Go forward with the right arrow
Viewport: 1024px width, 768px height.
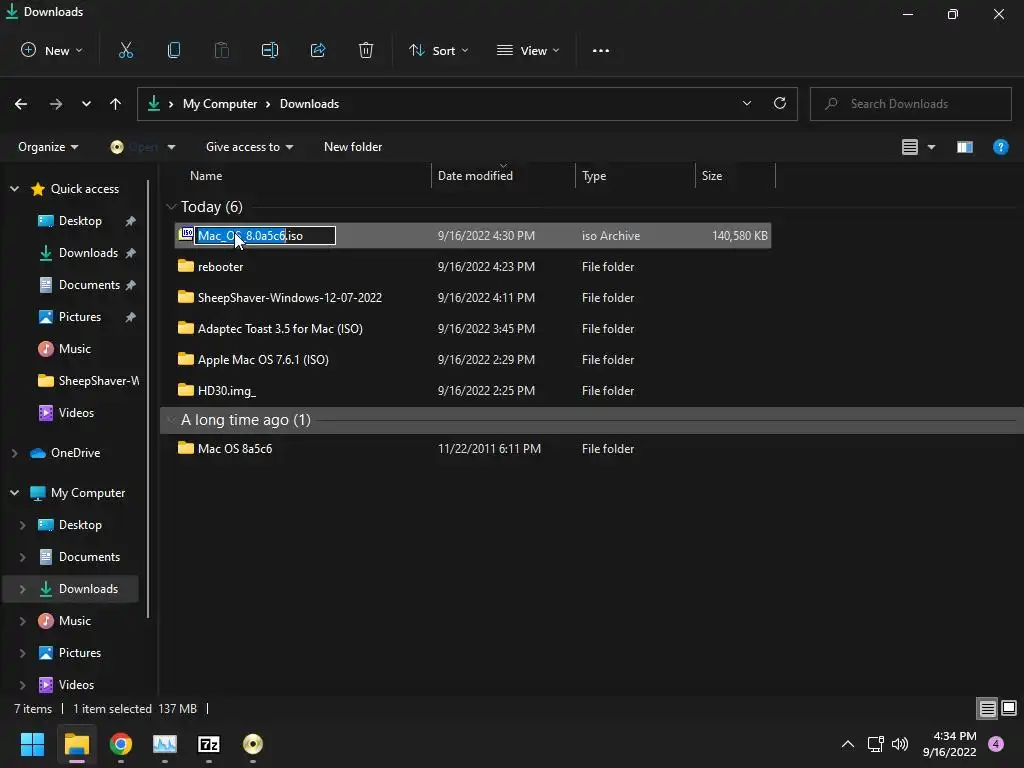[56, 104]
